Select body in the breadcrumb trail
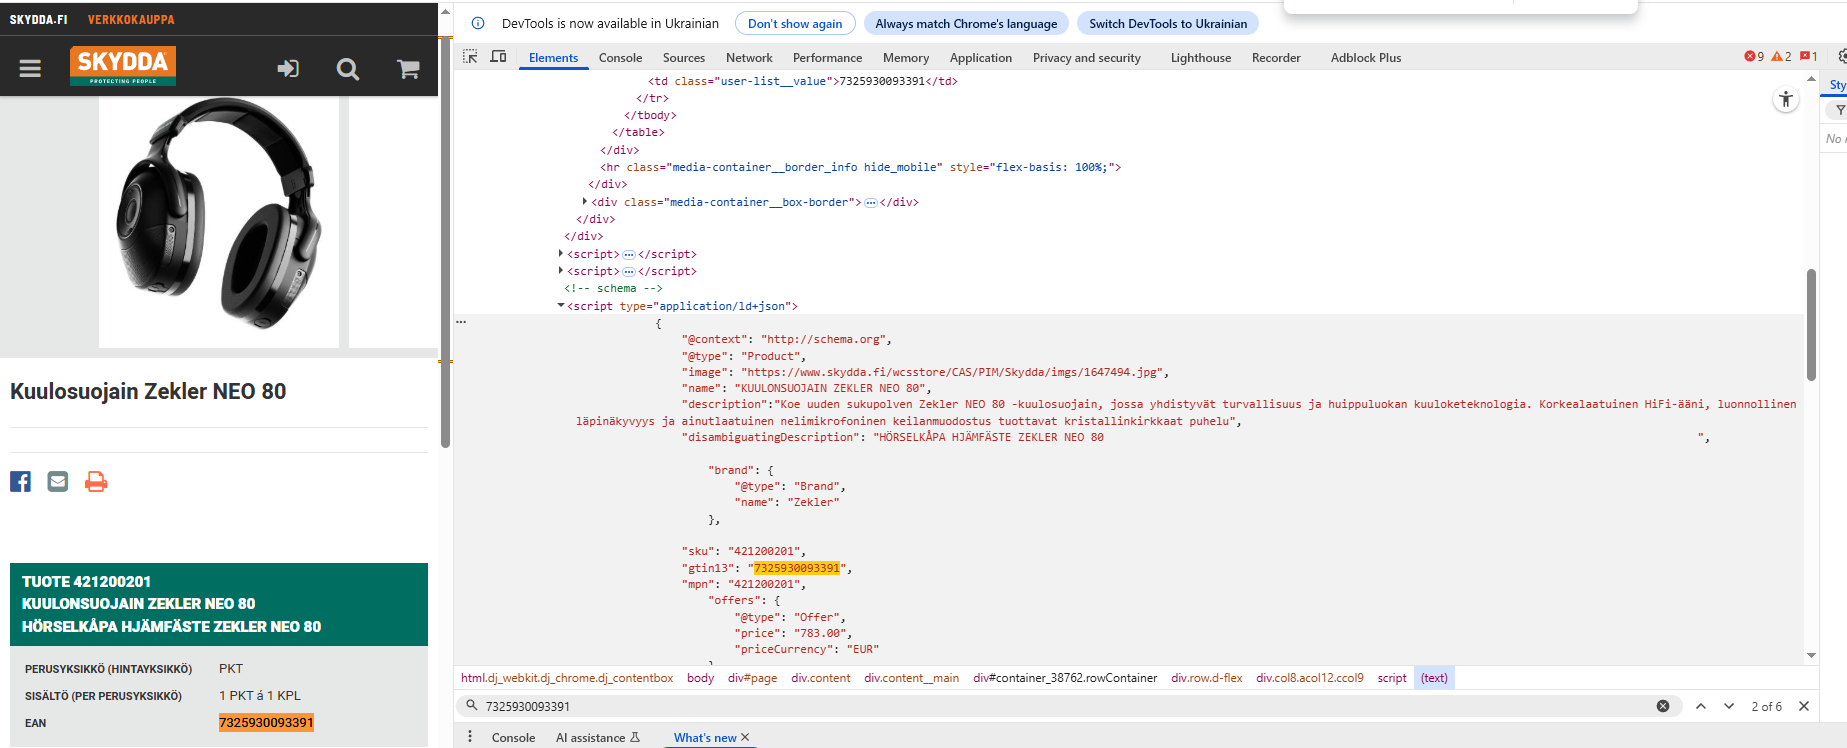1847x748 pixels. pos(700,678)
